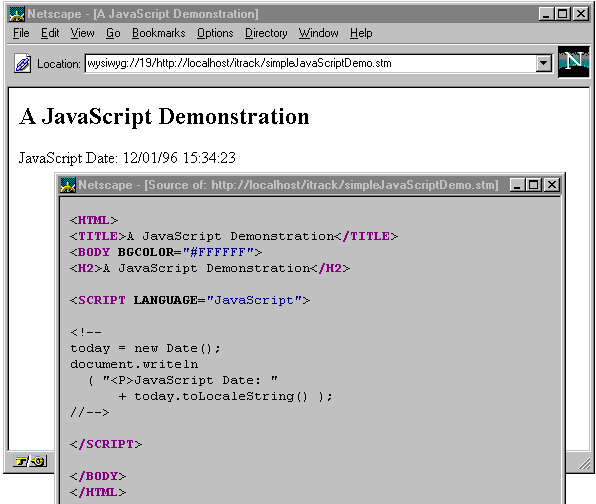
Task: Click the '</SCRIPT>' closing tag
Action: [106, 444]
